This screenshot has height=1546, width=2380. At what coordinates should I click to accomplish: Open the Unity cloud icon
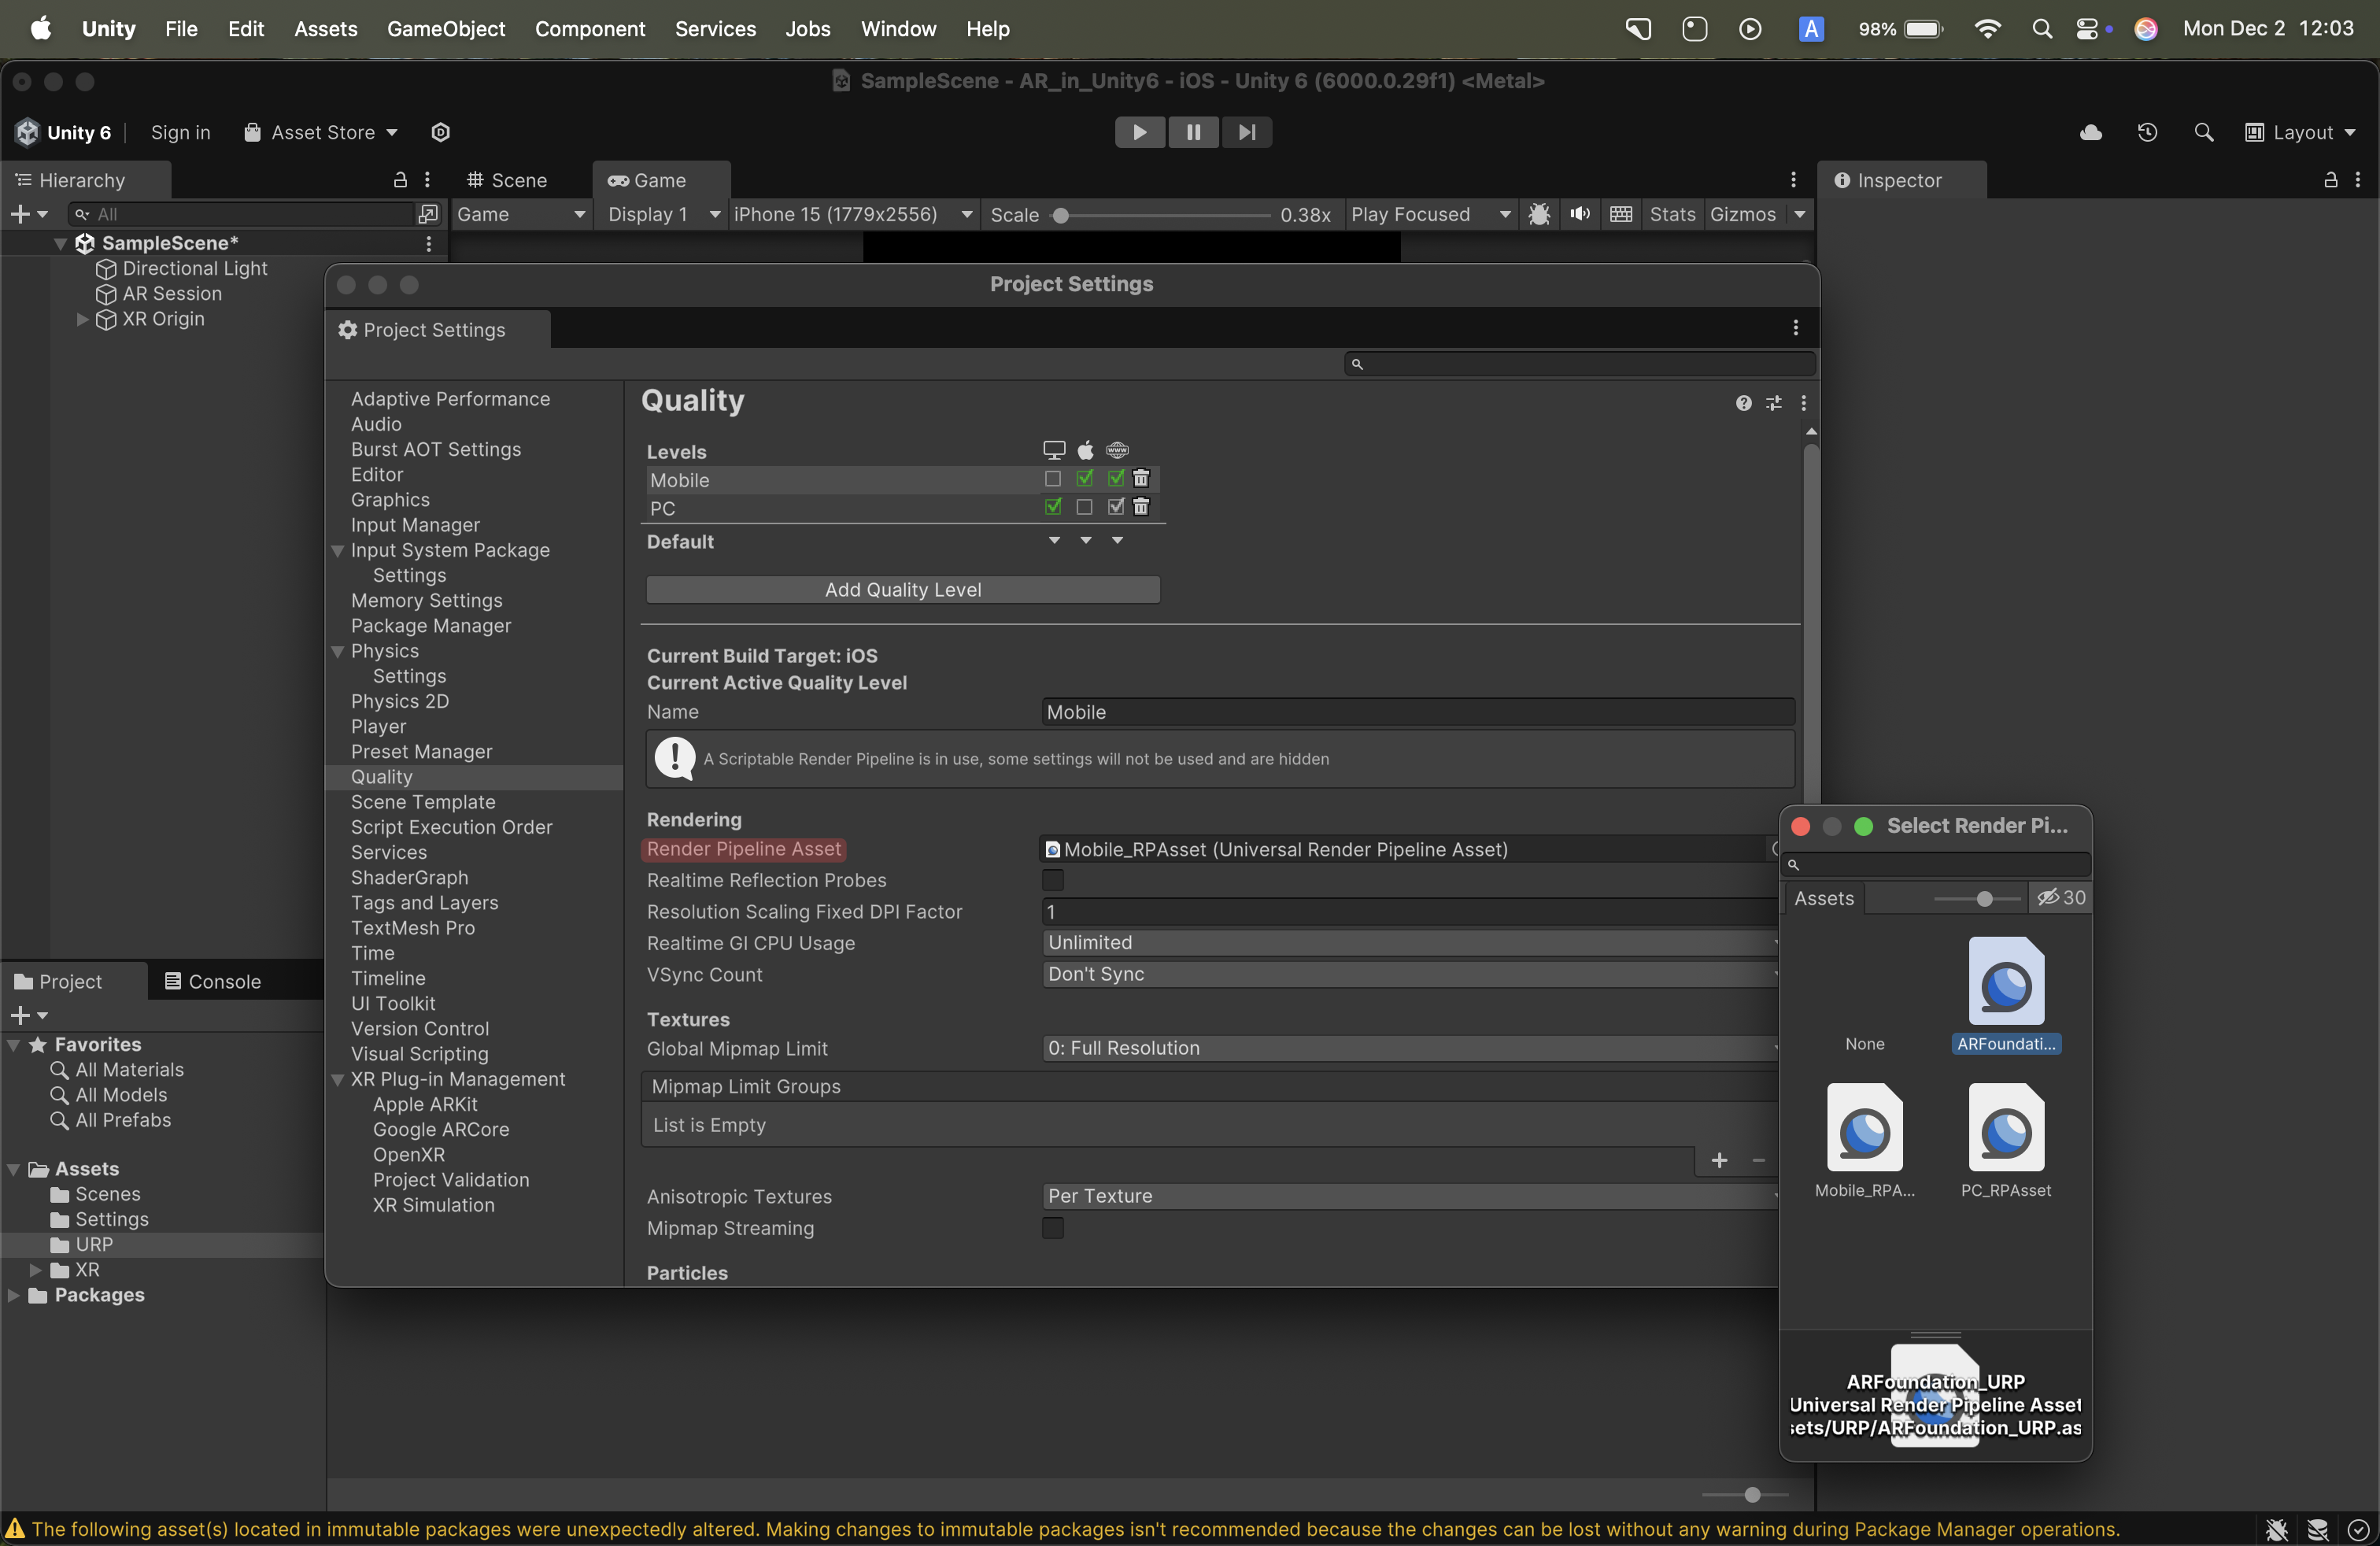click(x=2090, y=132)
